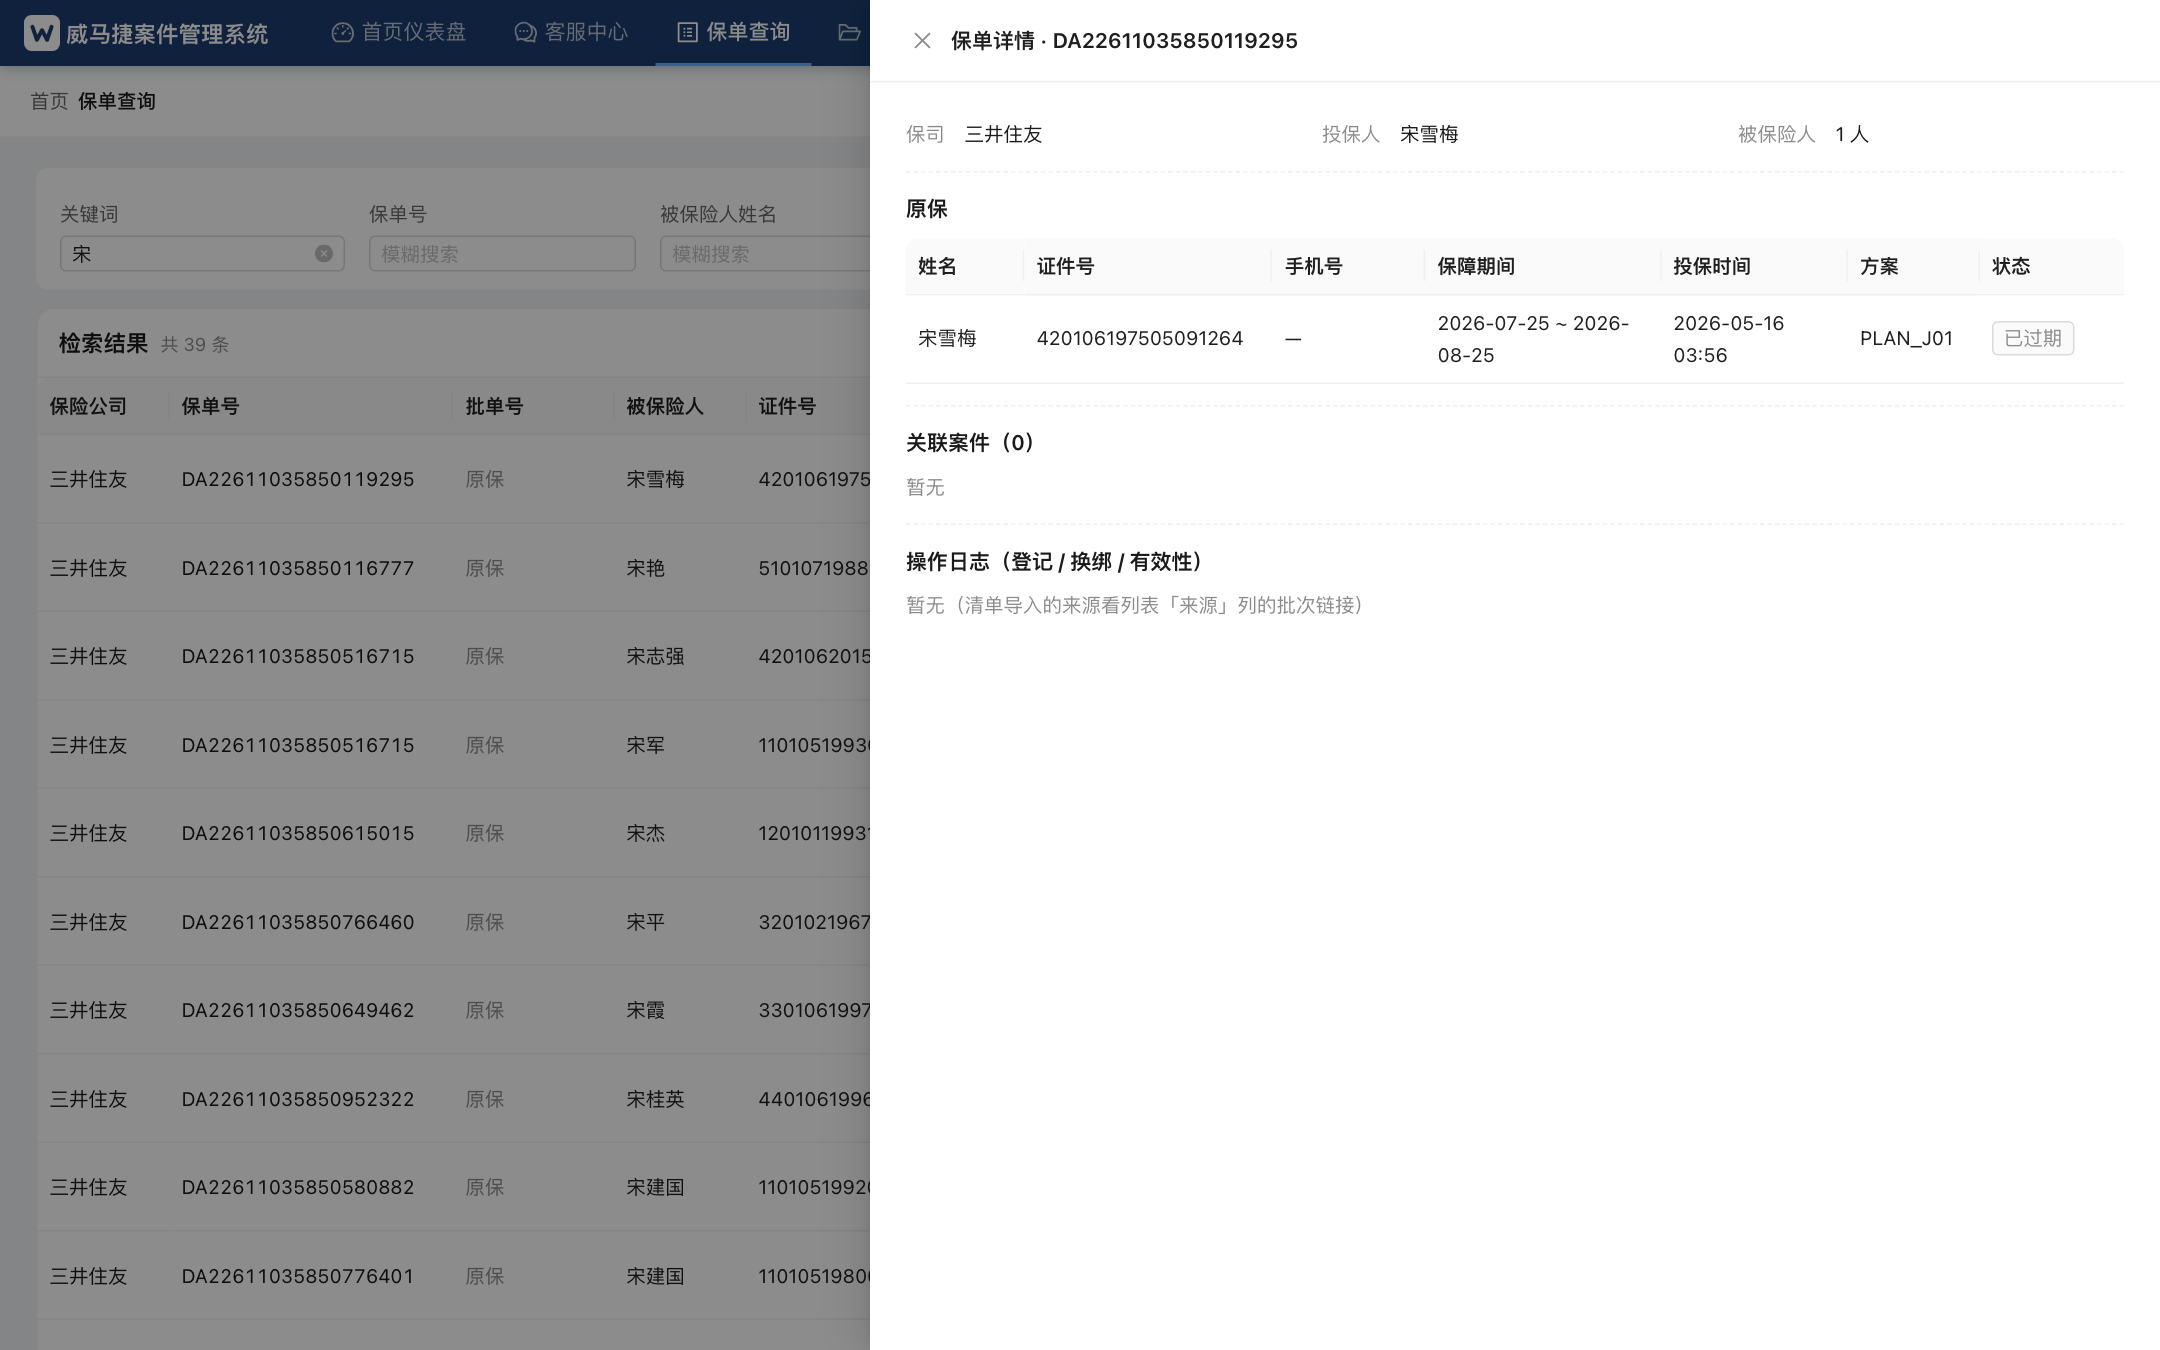Click the 保单号 fuzzy search input
2160x1350 pixels.
click(502, 254)
